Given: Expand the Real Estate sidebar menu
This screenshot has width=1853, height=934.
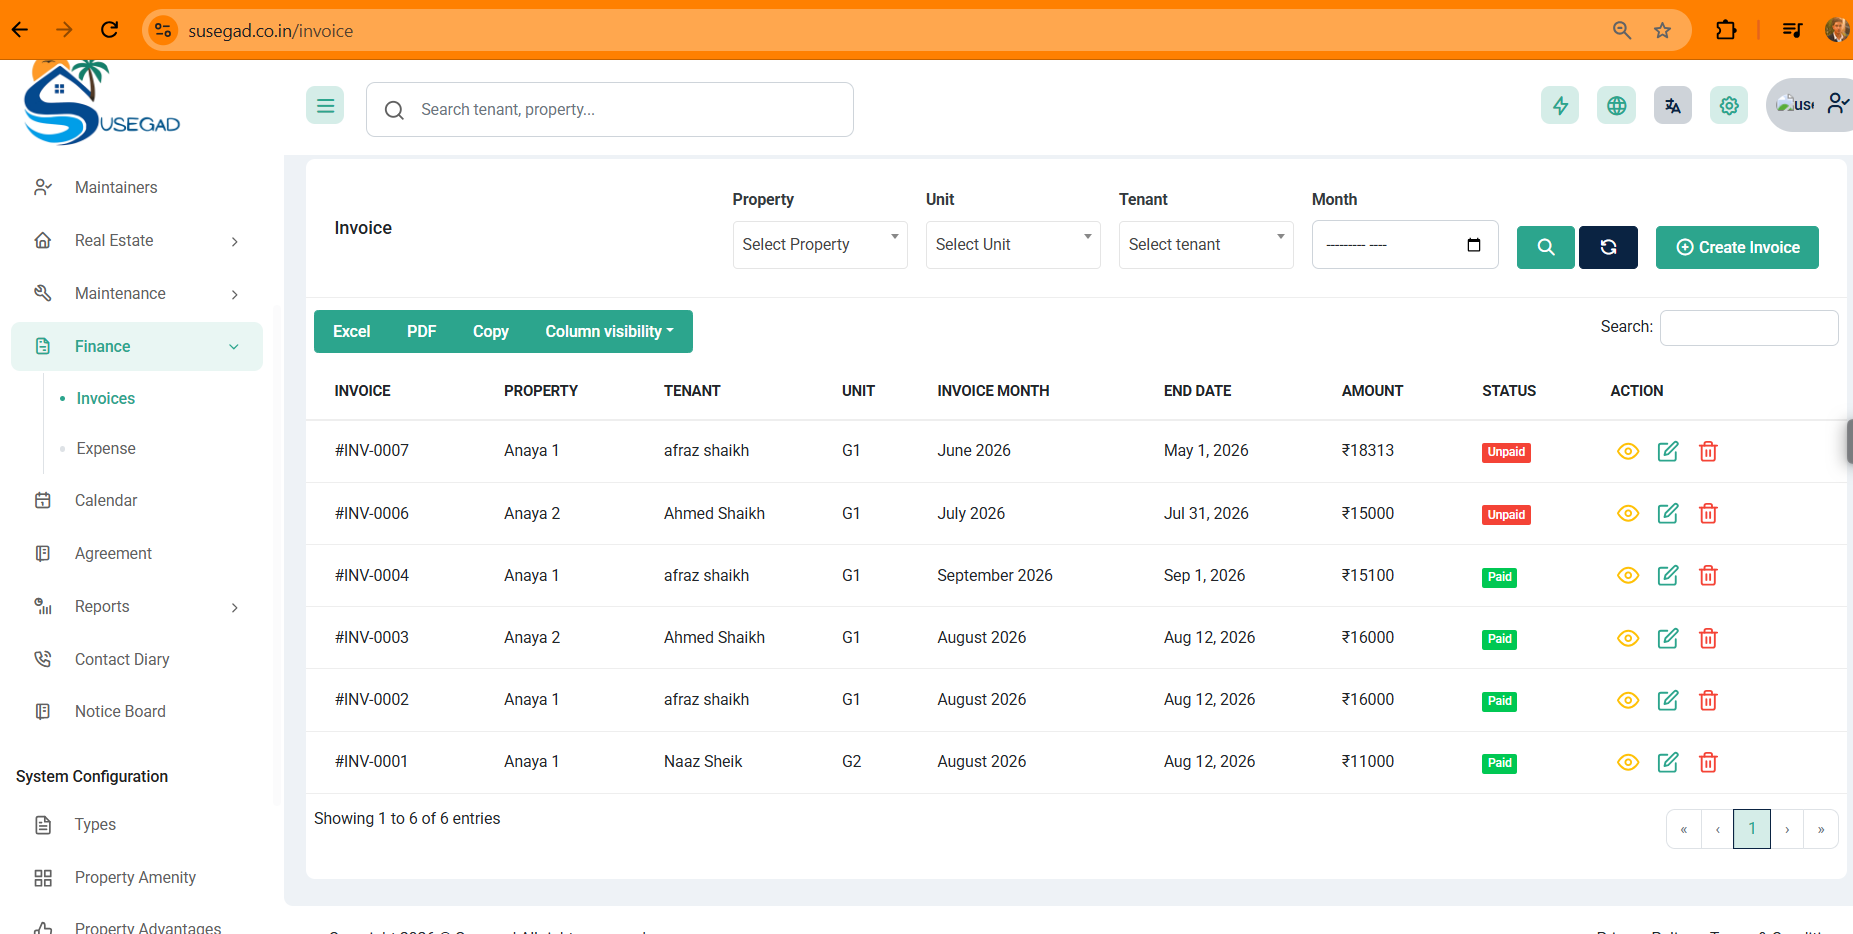Looking at the screenshot, I should [x=137, y=240].
